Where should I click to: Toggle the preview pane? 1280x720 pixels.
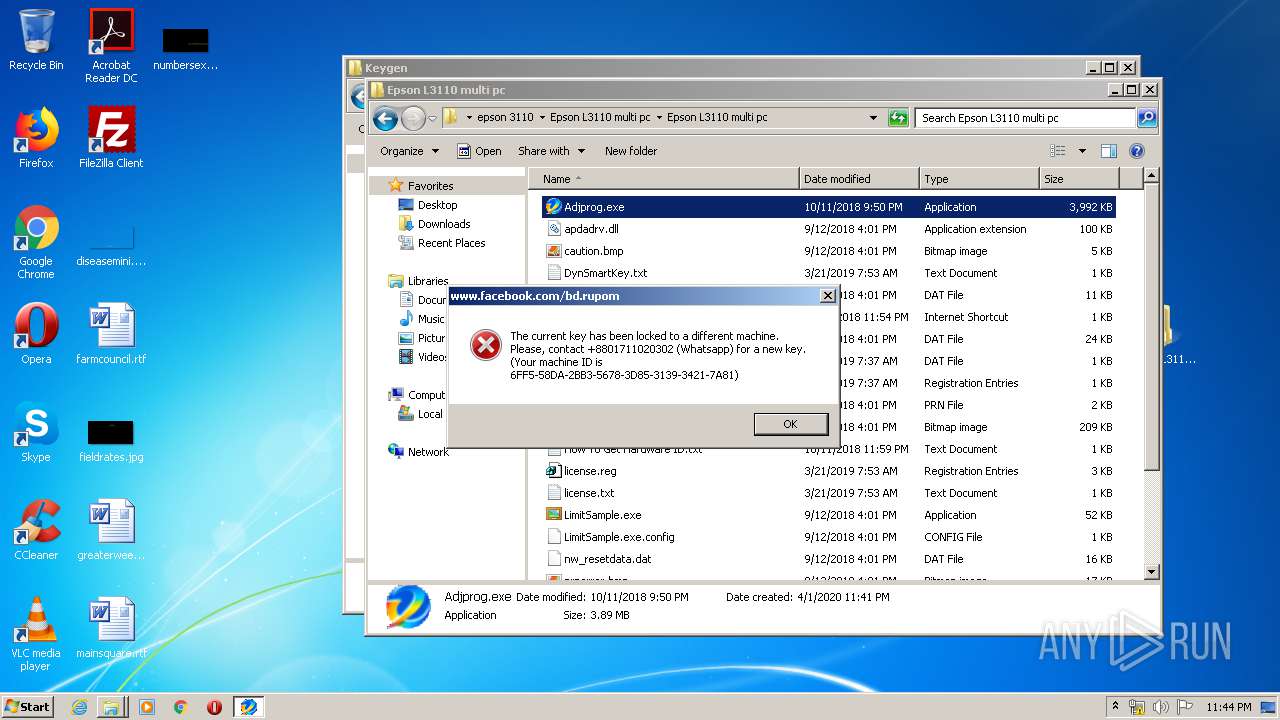[x=1108, y=151]
